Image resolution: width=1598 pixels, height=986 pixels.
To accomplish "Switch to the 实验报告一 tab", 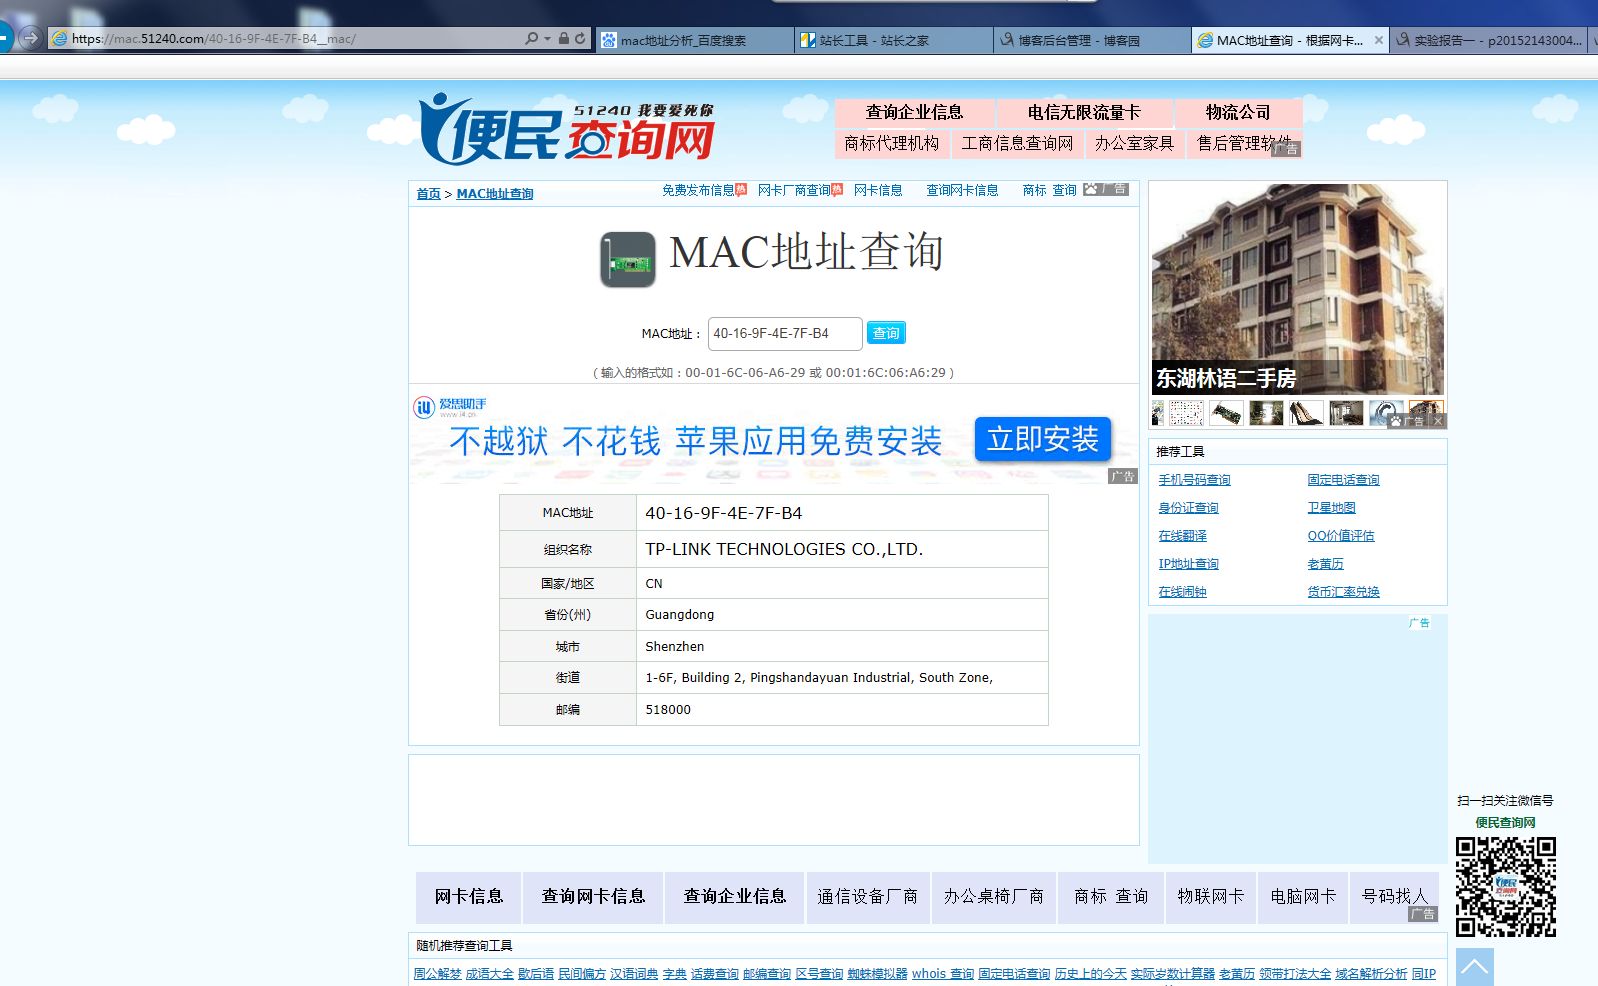I will pyautogui.click(x=1490, y=40).
